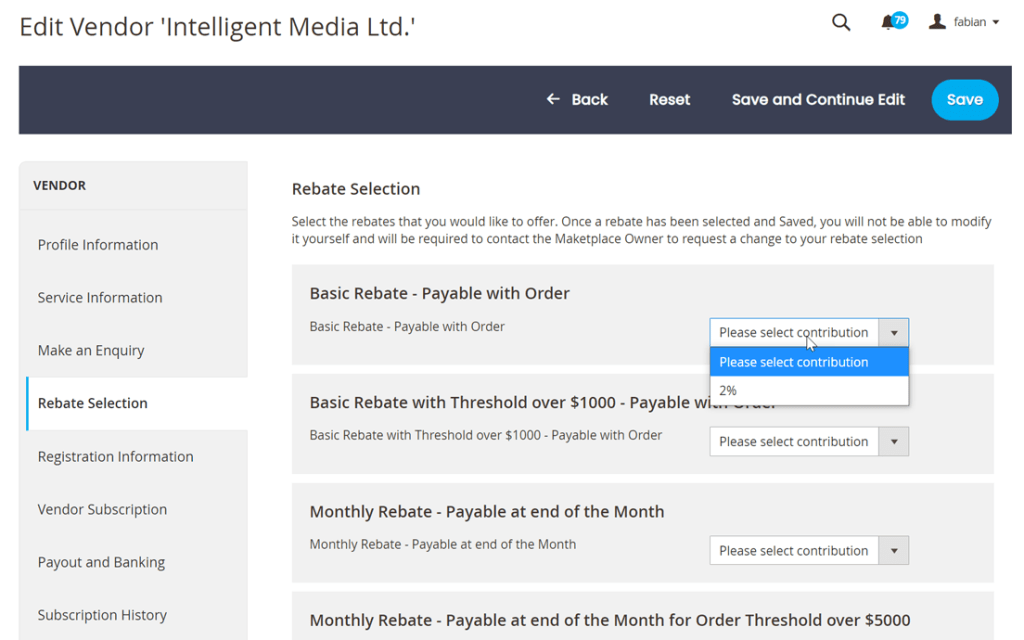1024x640 pixels.
Task: Select the 2% contribution option
Action: pos(809,391)
